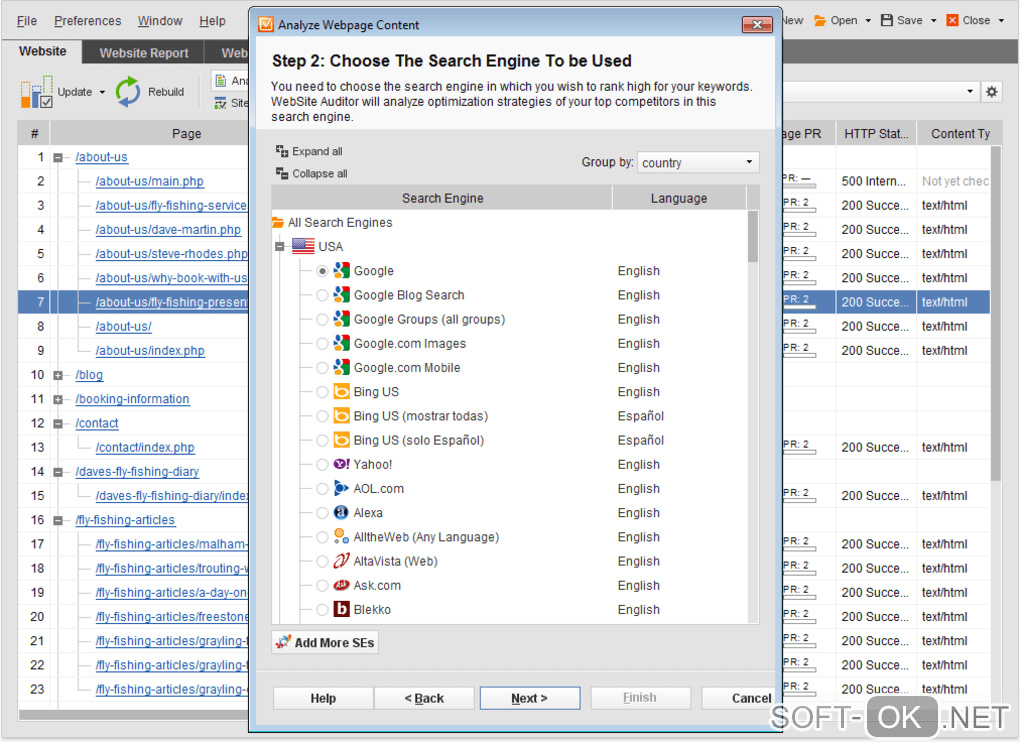Open the Help menu in menu bar
The image size is (1020, 742).
point(212,21)
